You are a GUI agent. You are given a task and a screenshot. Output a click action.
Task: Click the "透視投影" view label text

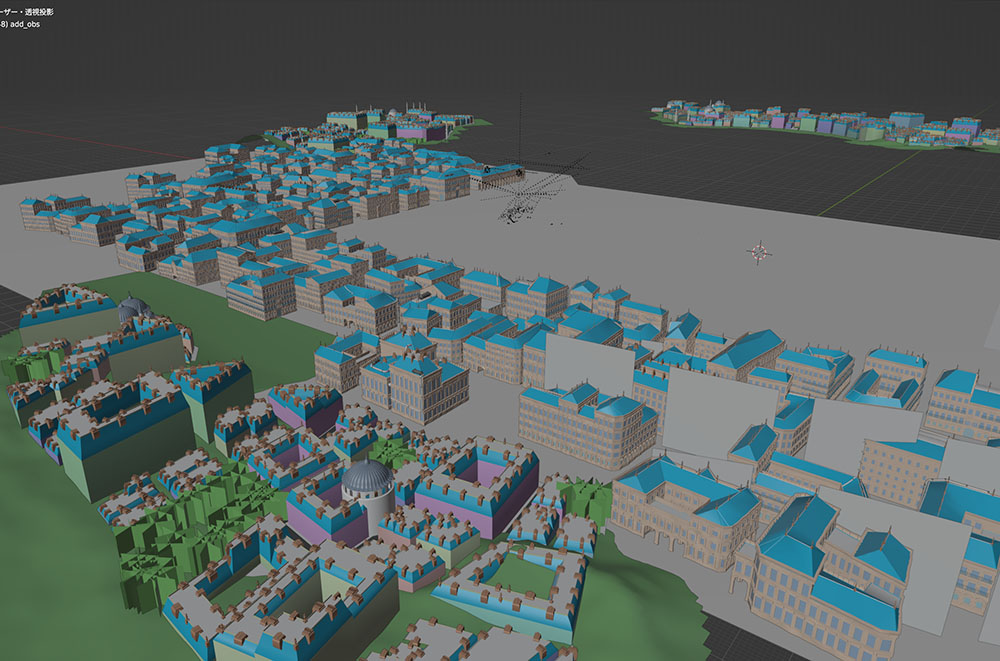click(x=40, y=12)
